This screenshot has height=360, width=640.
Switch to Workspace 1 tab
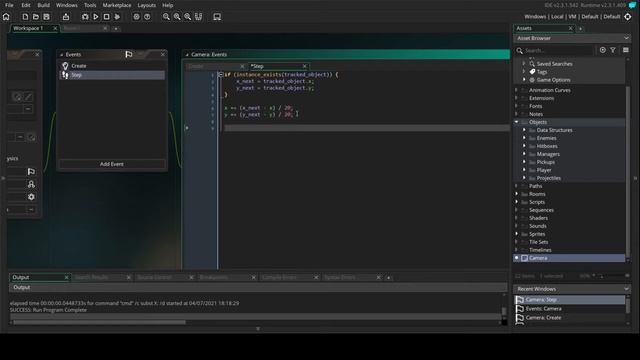click(x=28, y=28)
